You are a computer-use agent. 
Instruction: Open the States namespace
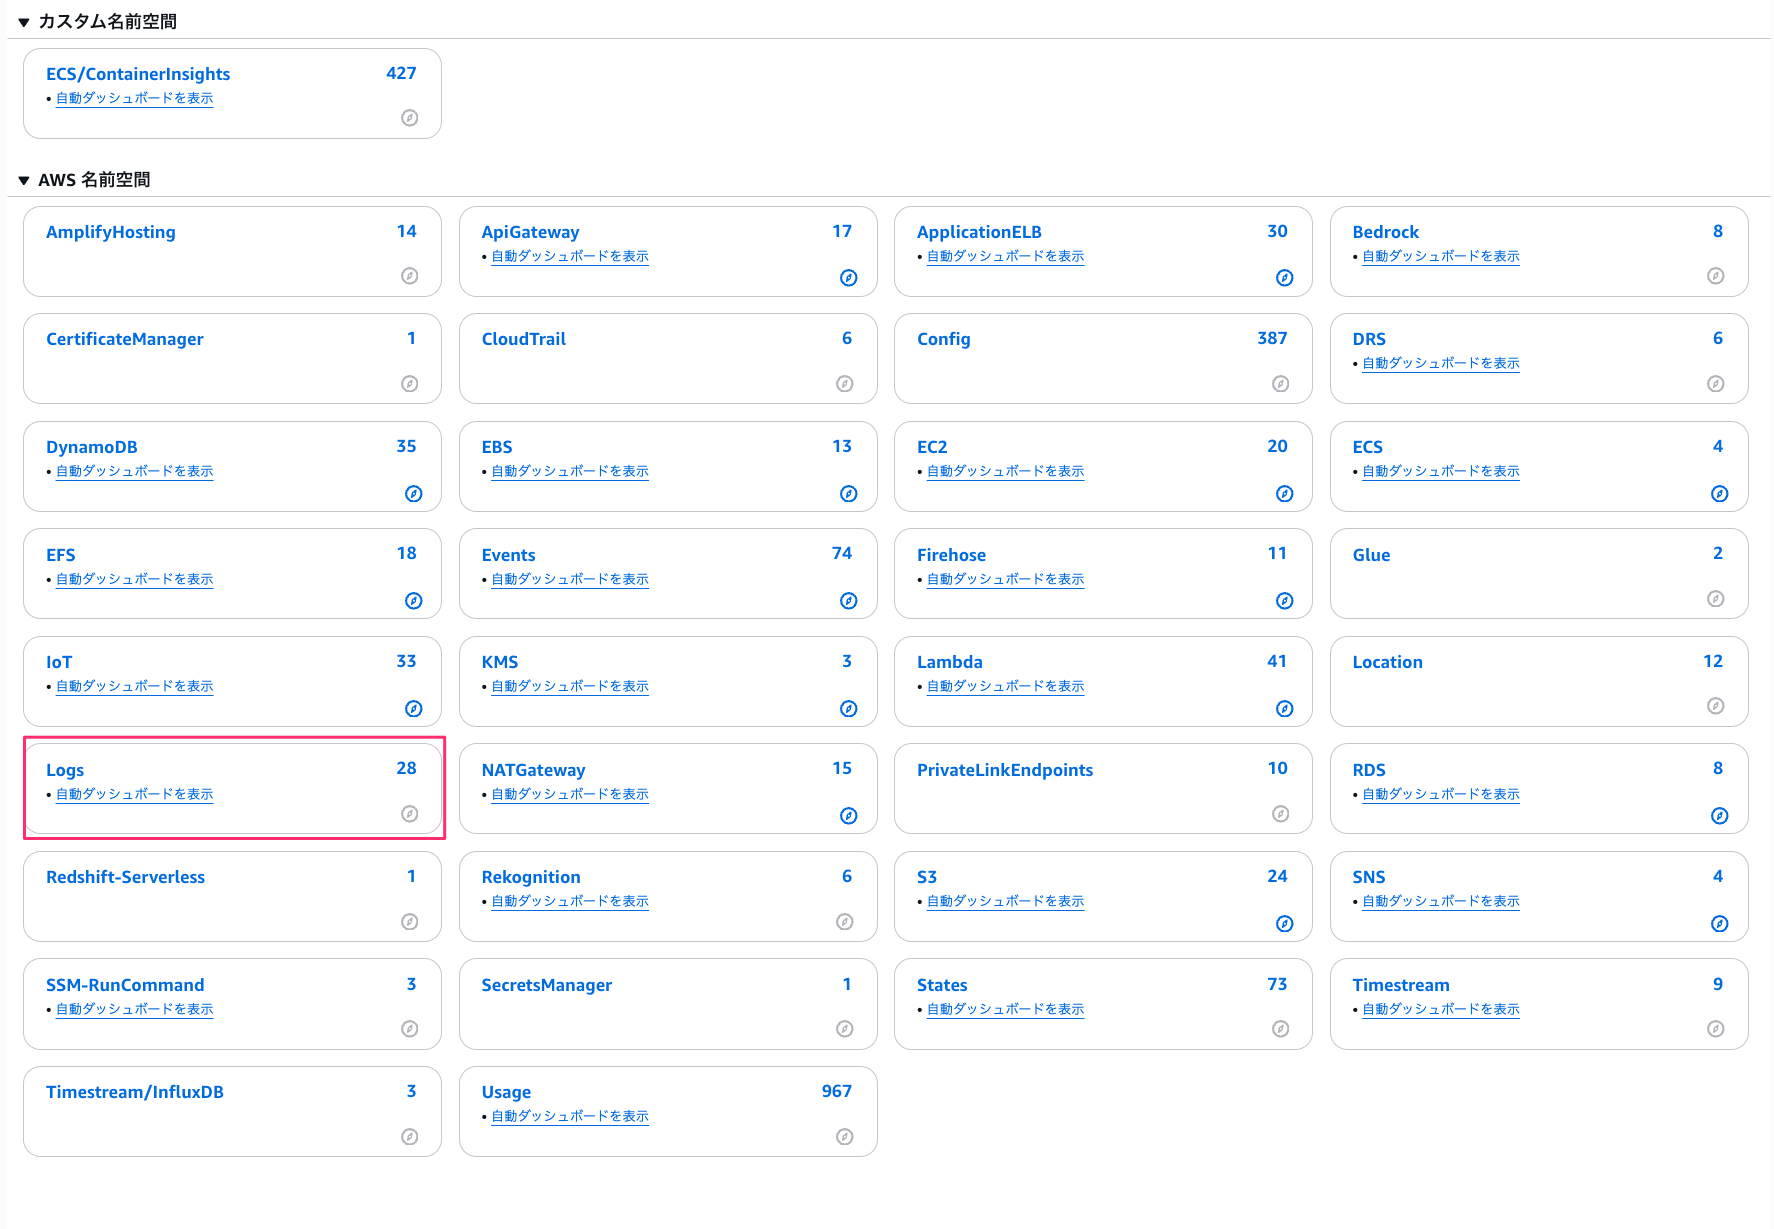click(942, 985)
